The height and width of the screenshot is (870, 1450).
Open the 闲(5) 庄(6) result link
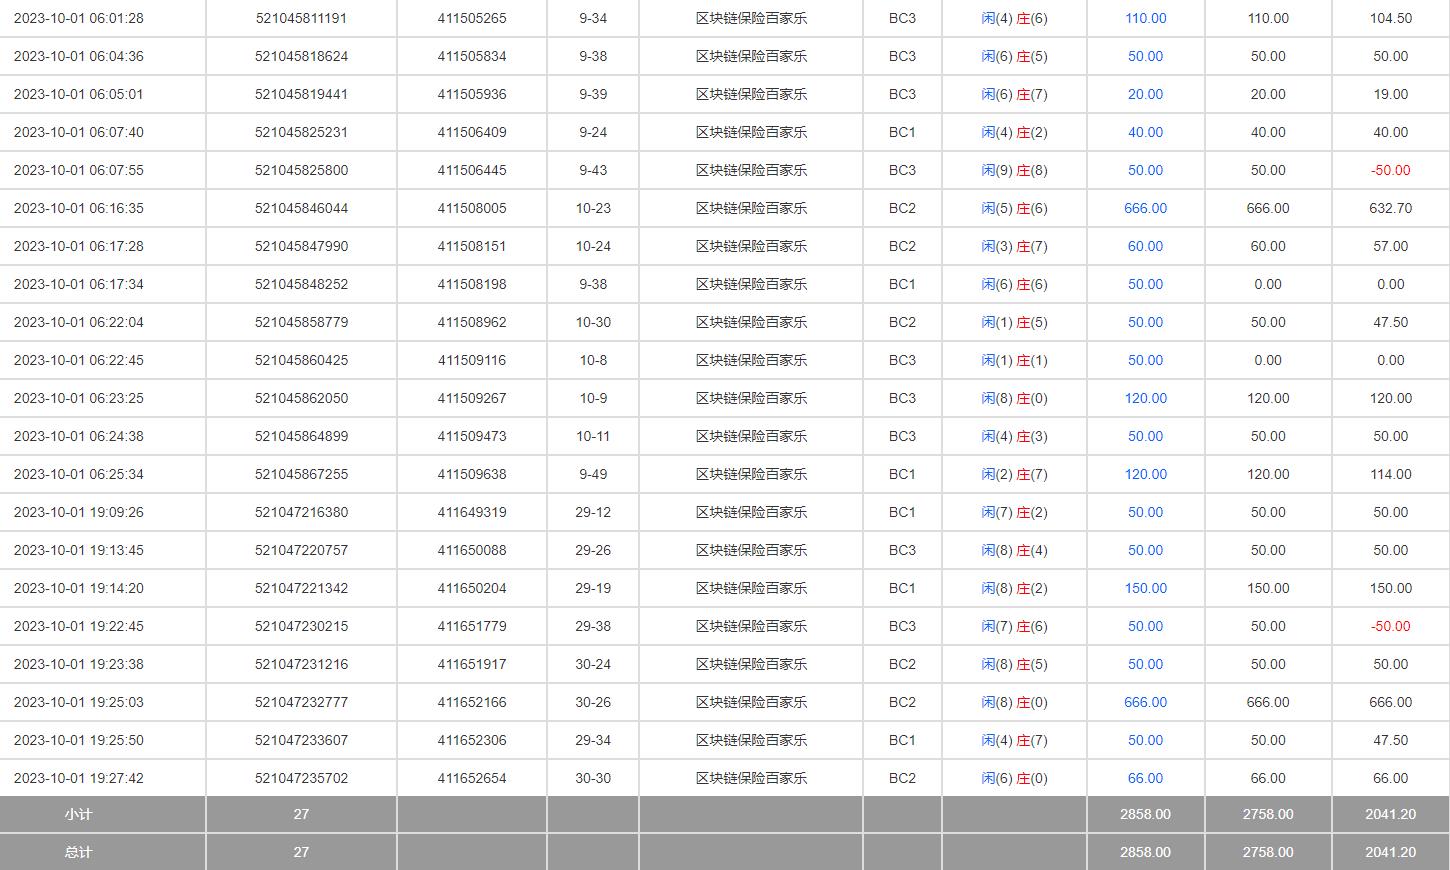tap(1014, 208)
